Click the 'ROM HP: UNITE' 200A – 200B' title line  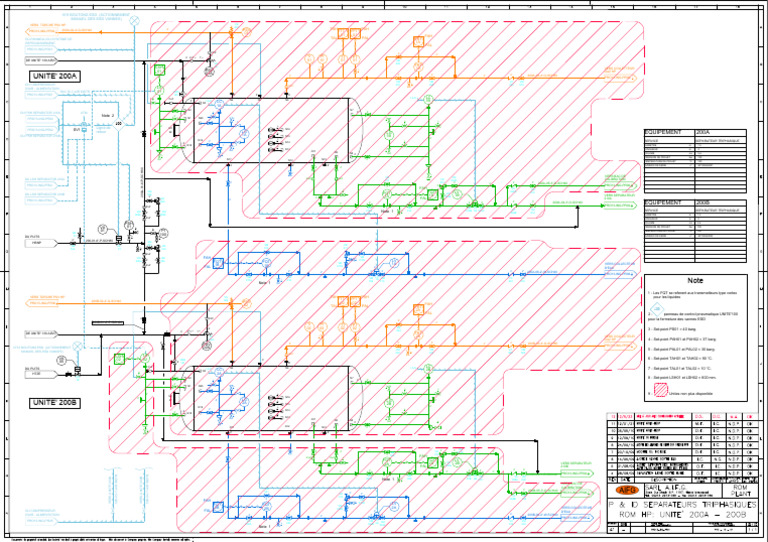tap(682, 515)
